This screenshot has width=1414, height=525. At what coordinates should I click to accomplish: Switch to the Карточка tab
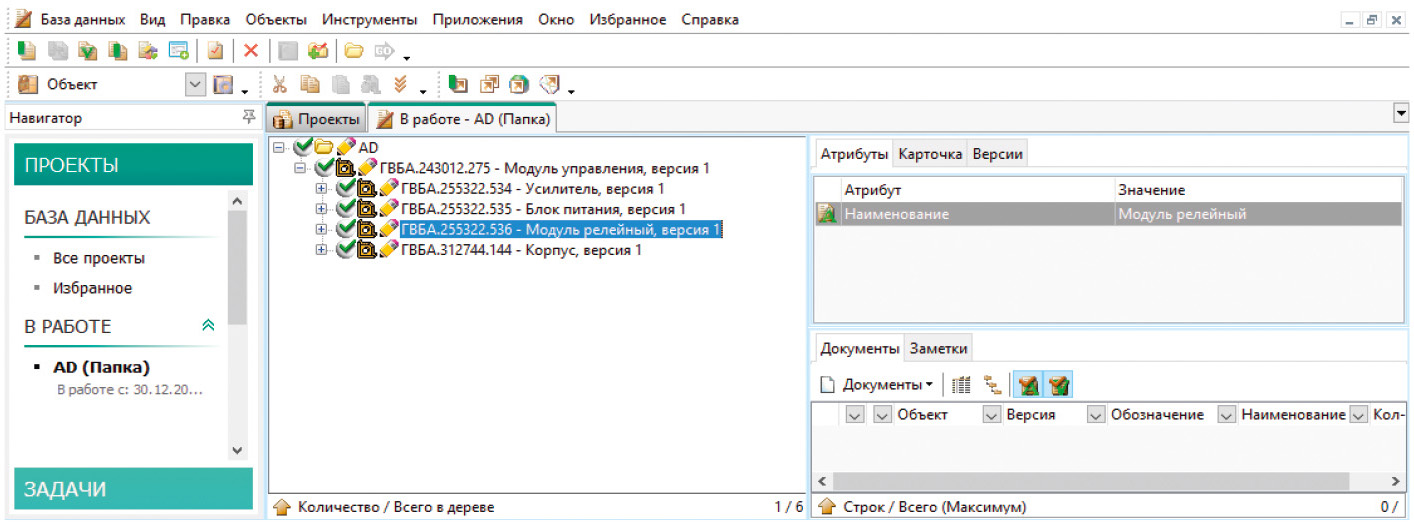click(x=930, y=154)
